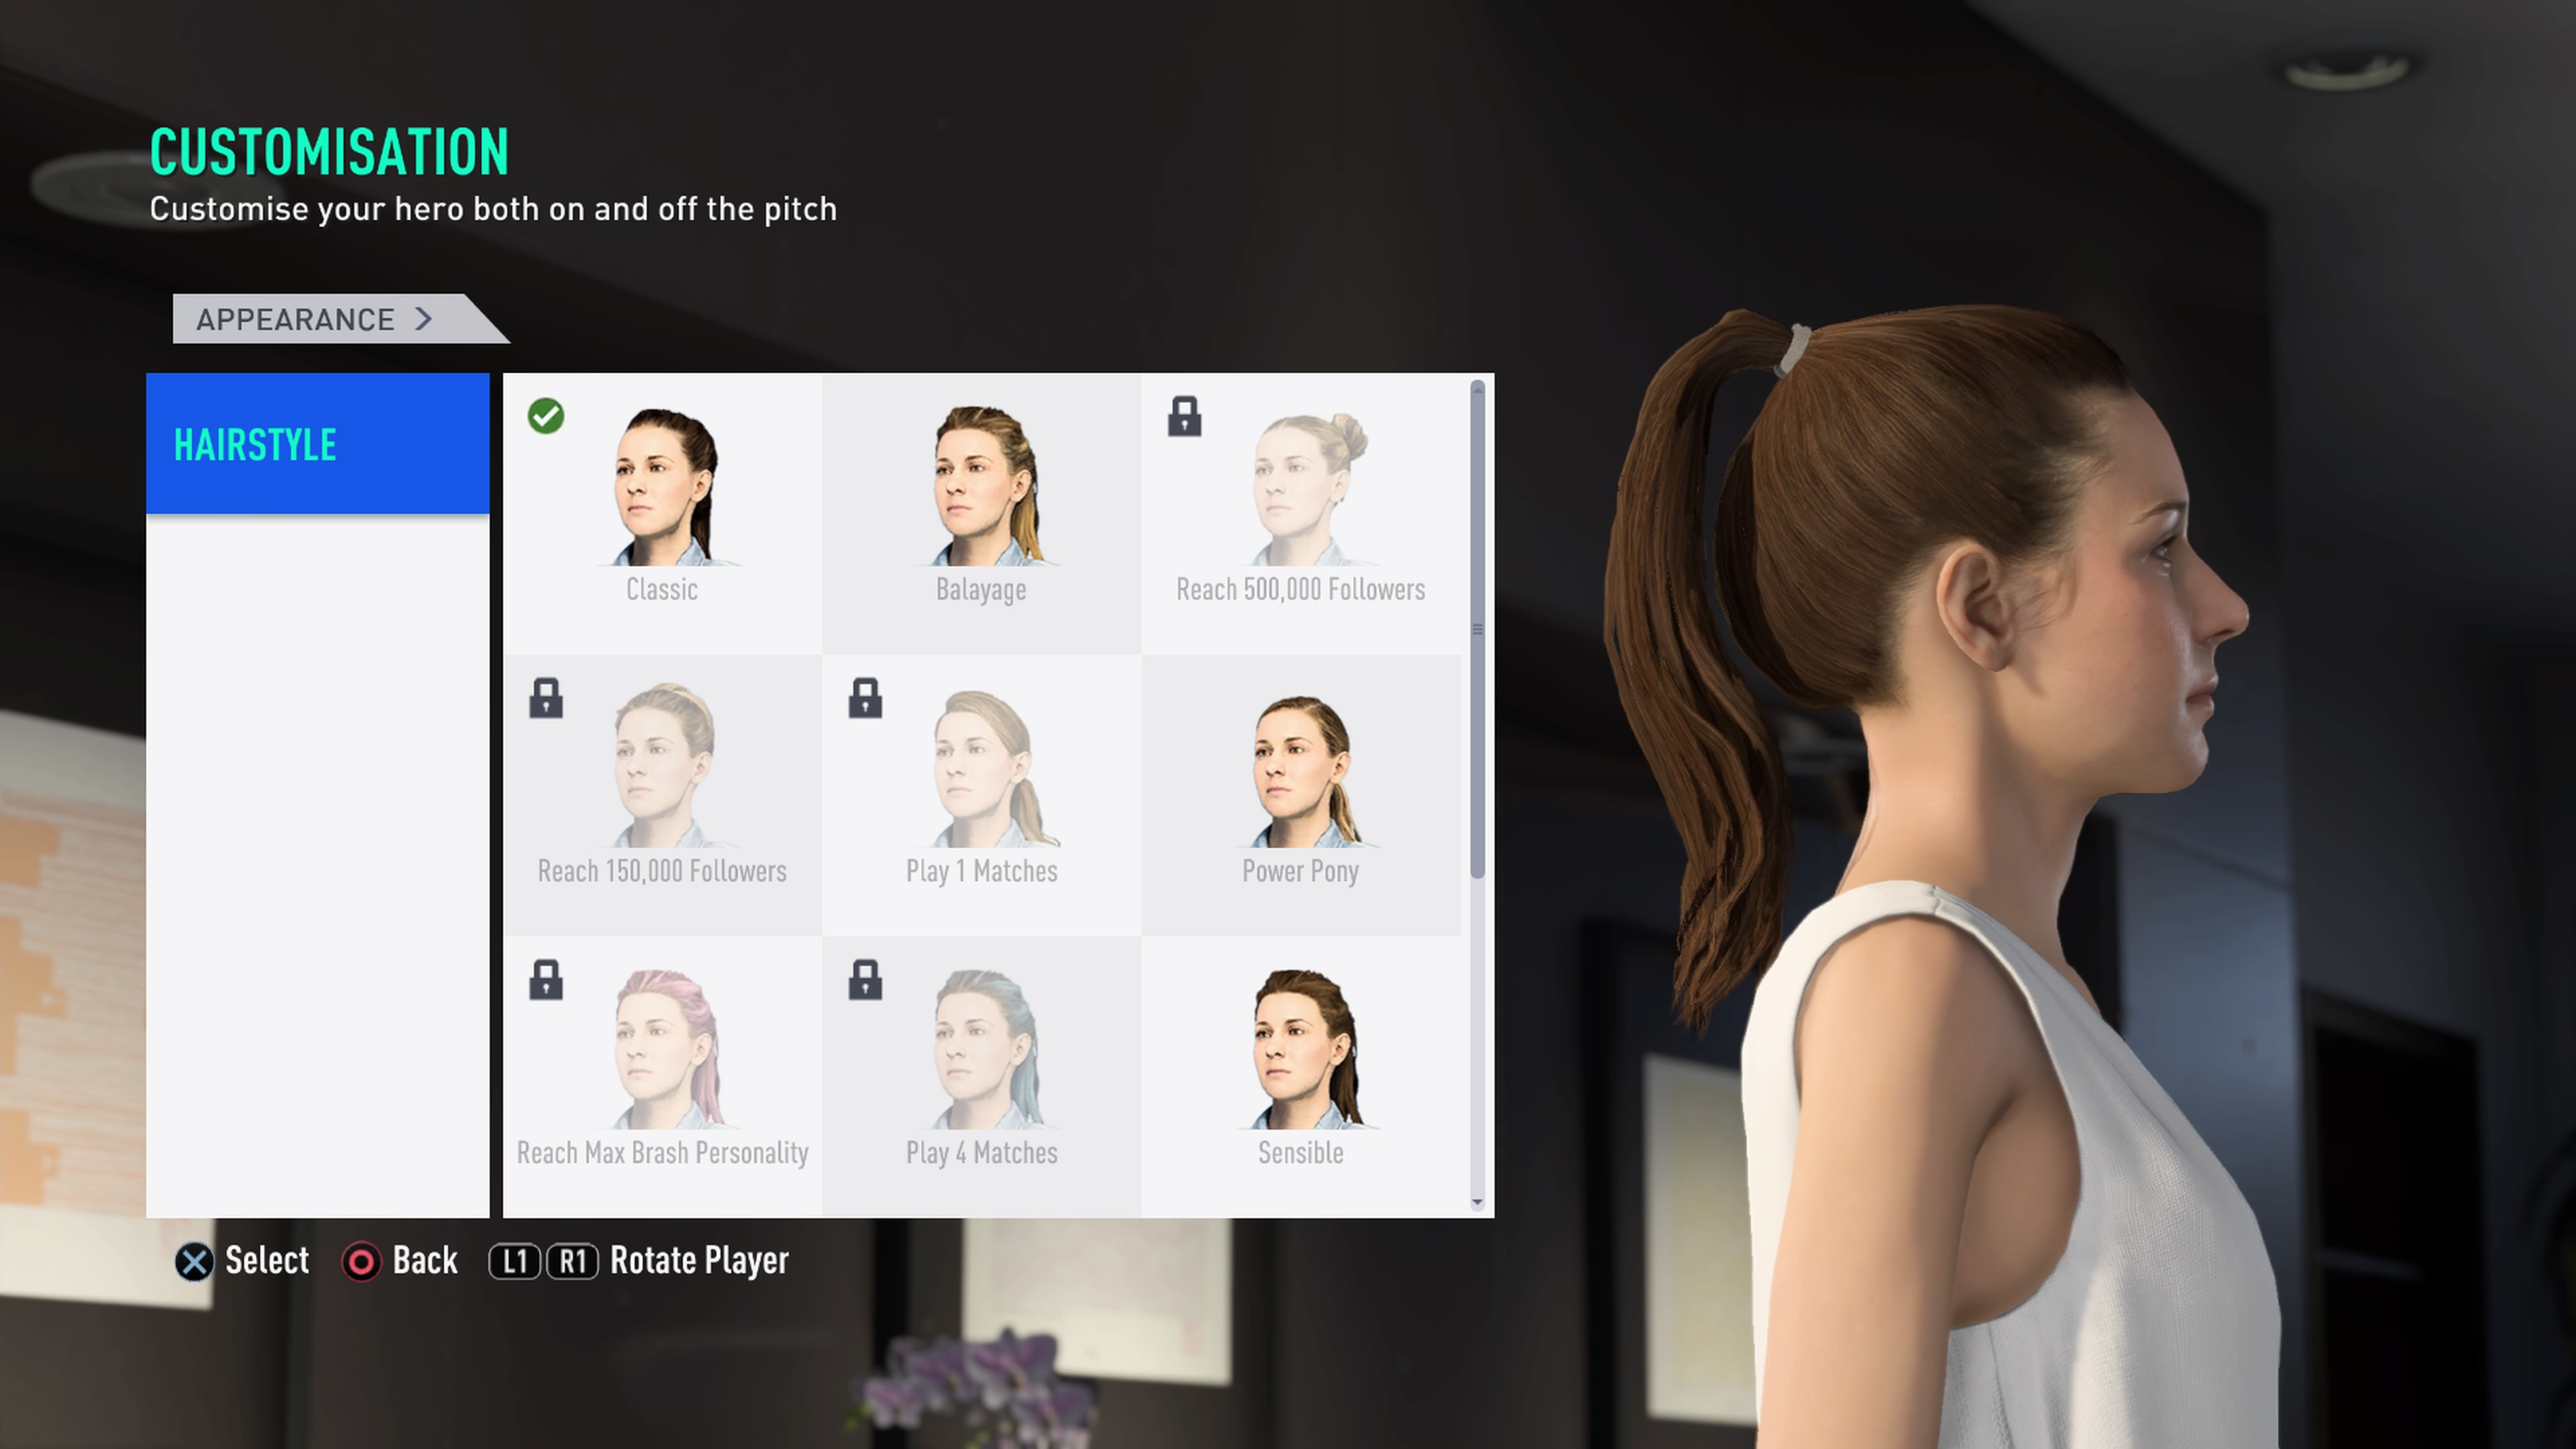Click the lock icon on Reach Max Brash Personality

546,980
